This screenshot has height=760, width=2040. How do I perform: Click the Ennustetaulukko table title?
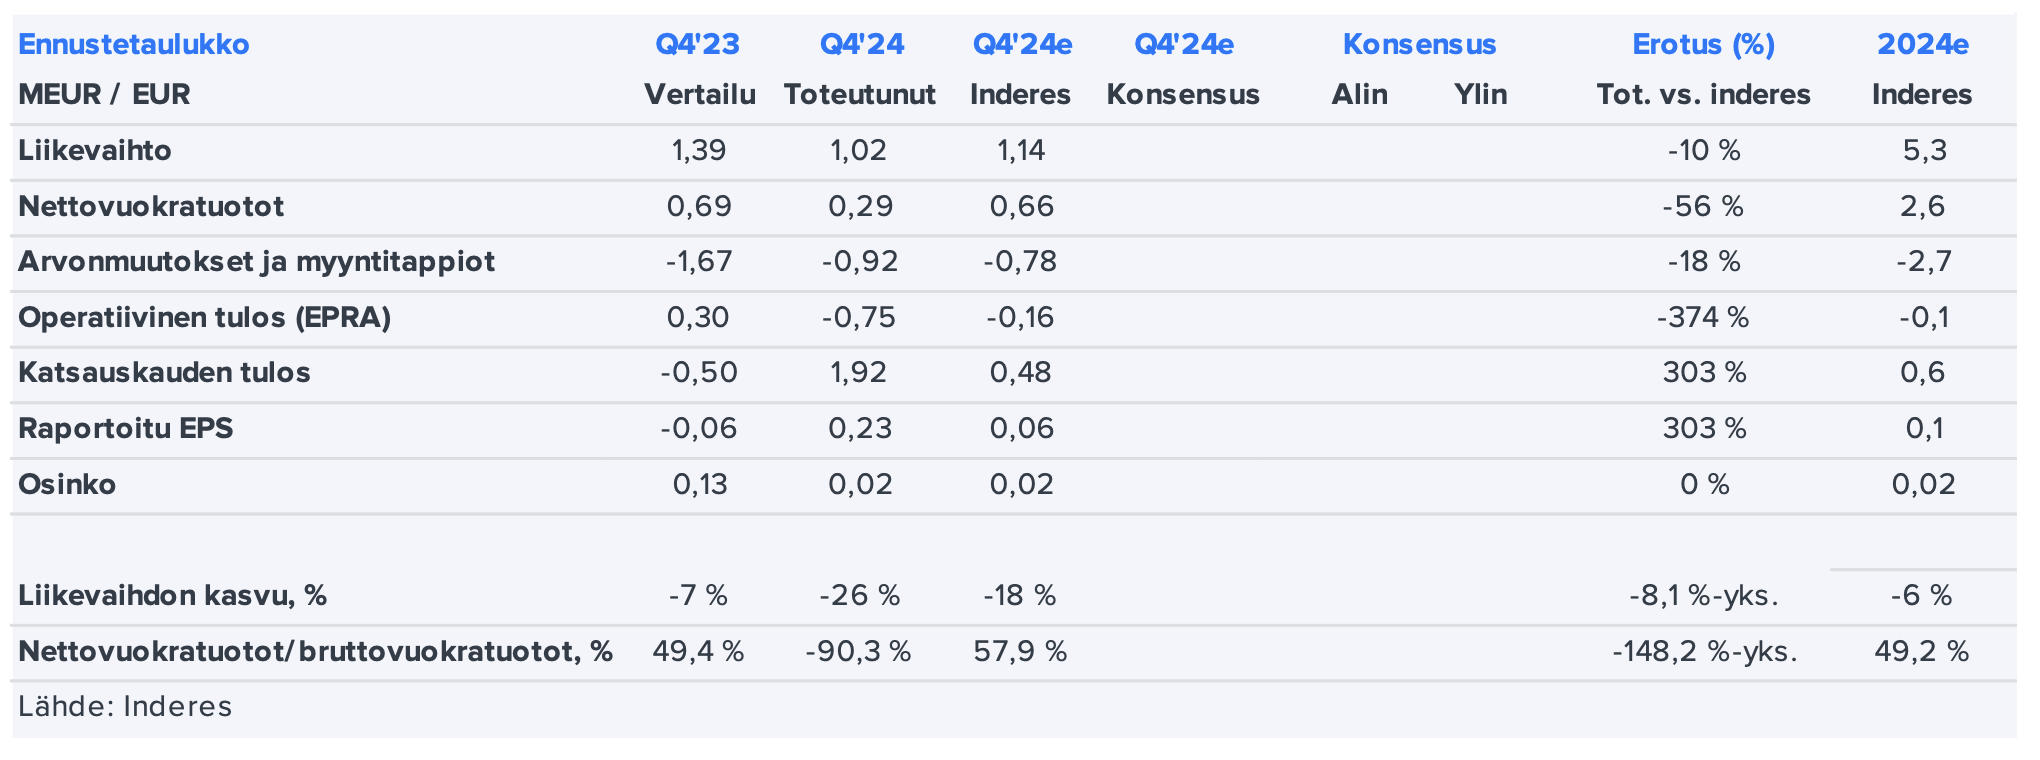133,45
